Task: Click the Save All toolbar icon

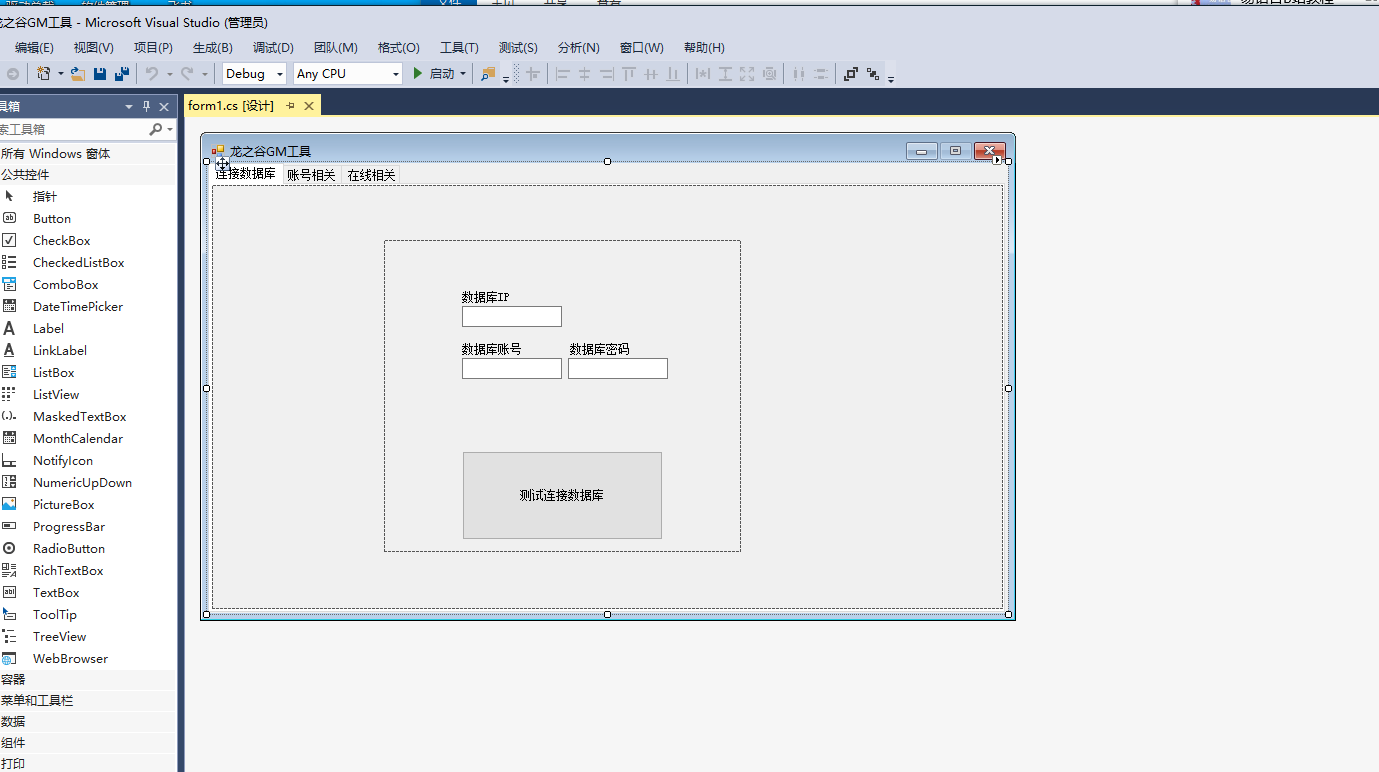Action: [x=122, y=73]
